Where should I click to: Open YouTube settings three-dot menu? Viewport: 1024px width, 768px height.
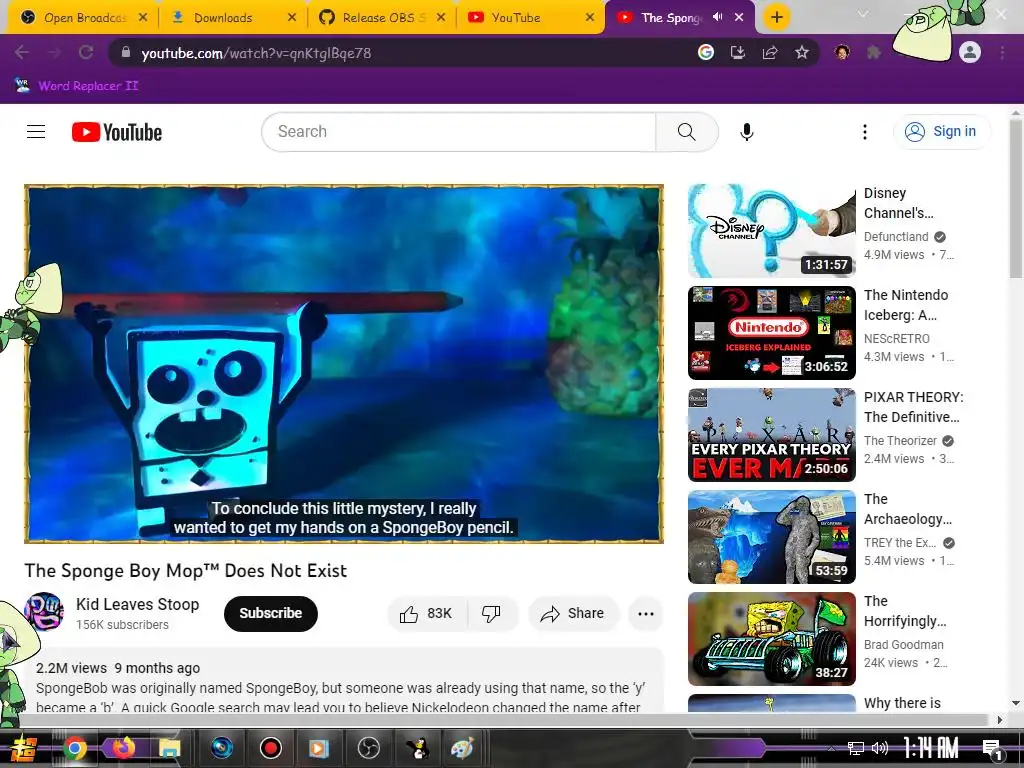pyautogui.click(x=865, y=132)
